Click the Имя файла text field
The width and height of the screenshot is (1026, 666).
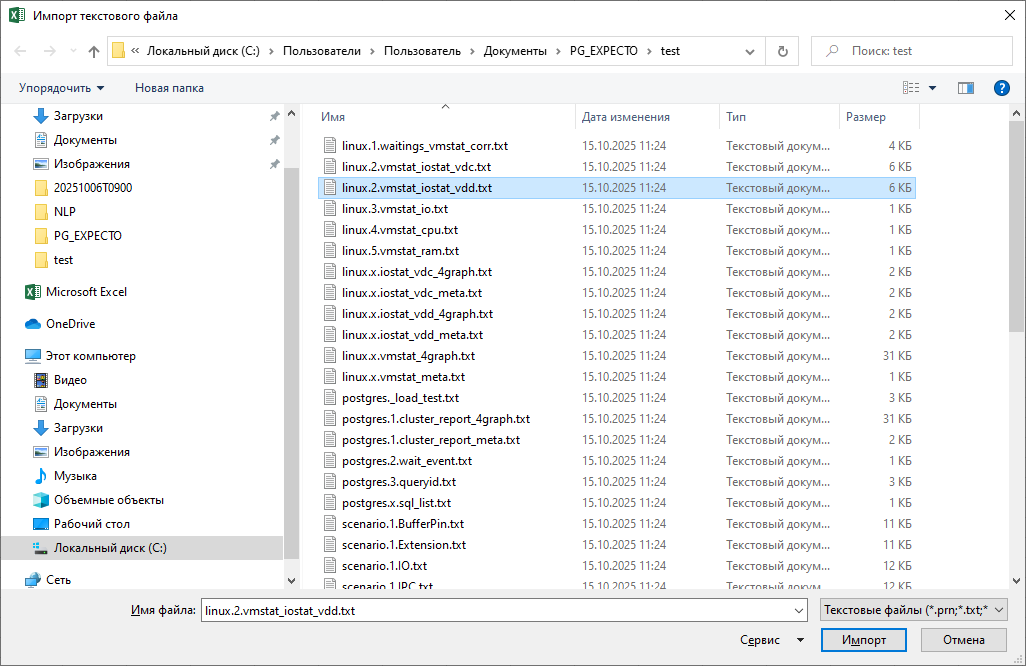tap(496, 610)
